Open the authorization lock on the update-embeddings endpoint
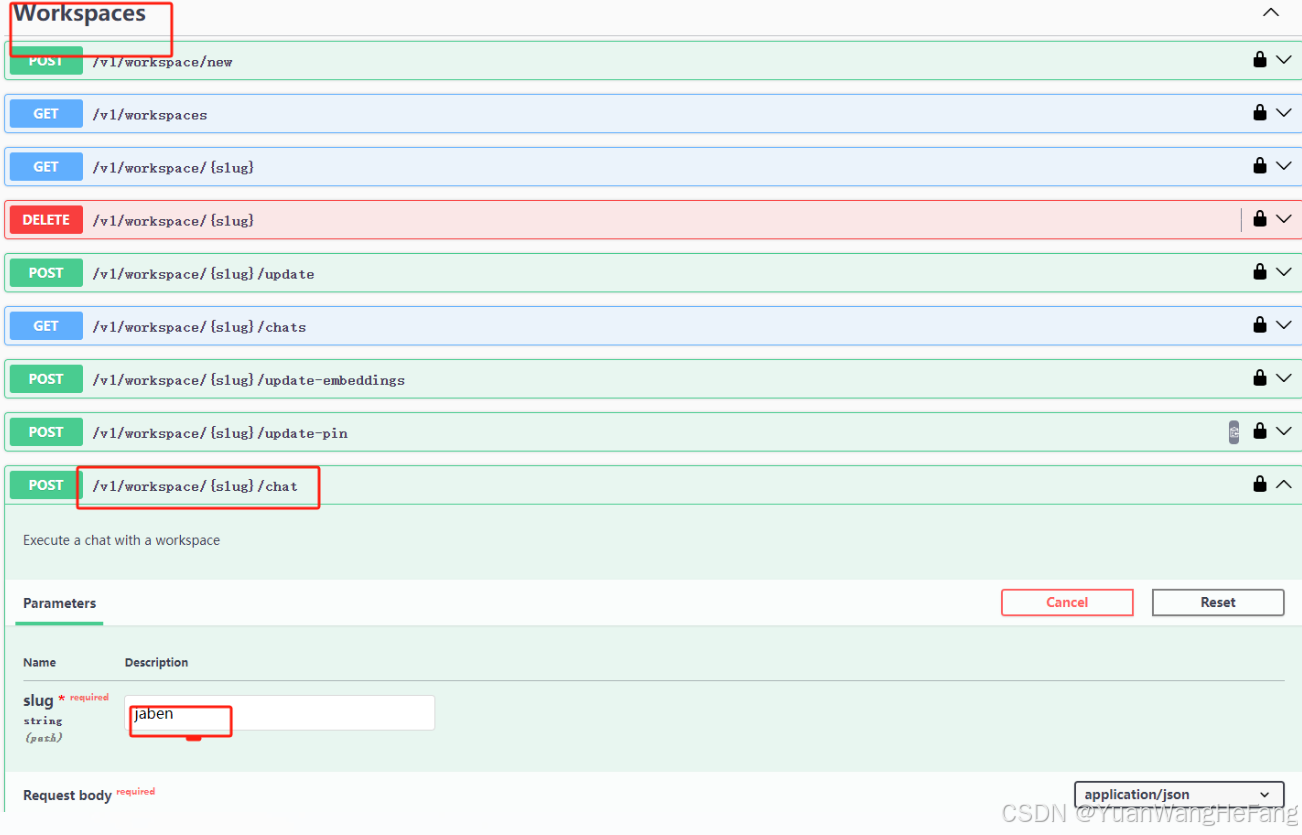The height and width of the screenshot is (835, 1302). click(x=1260, y=378)
